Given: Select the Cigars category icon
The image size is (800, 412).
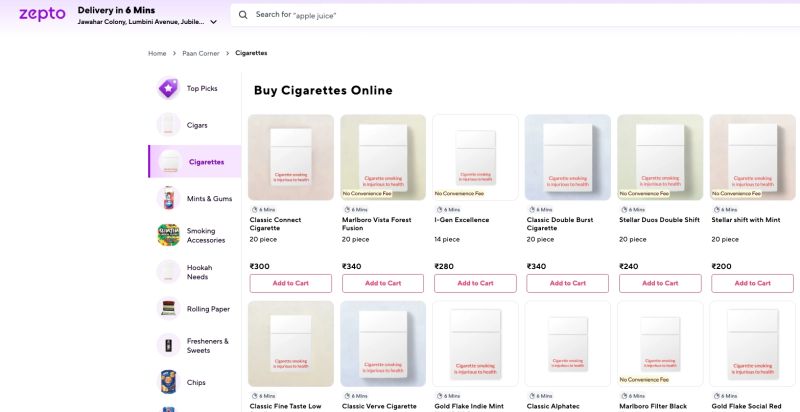Looking at the screenshot, I should 168,125.
